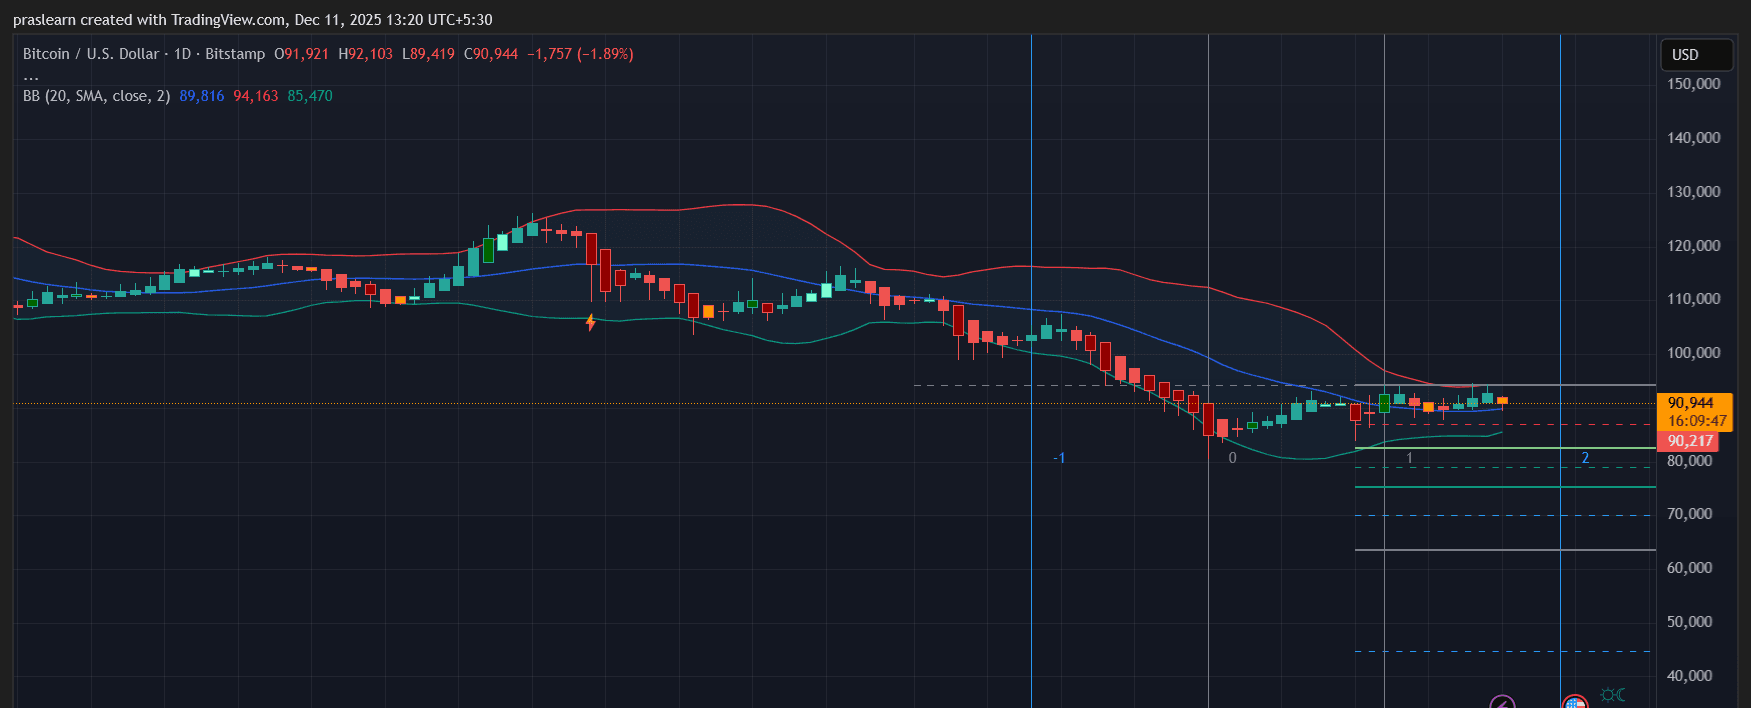Click the 40,000 price axis label
Screen dimensions: 1751x708
pyautogui.click(x=1690, y=676)
